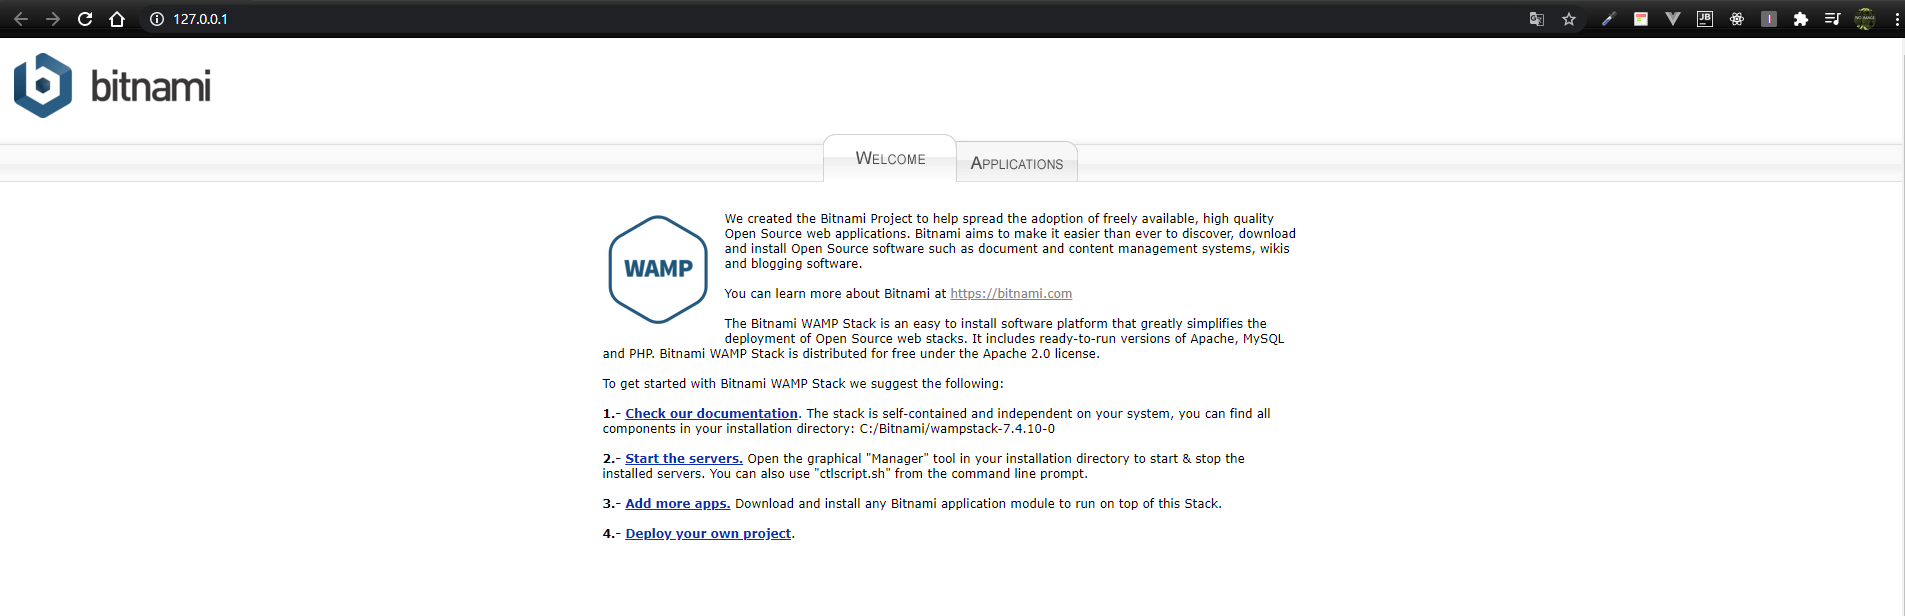Open the Start the servers link
Screen dimensions: 1905x616
pyautogui.click(x=684, y=459)
